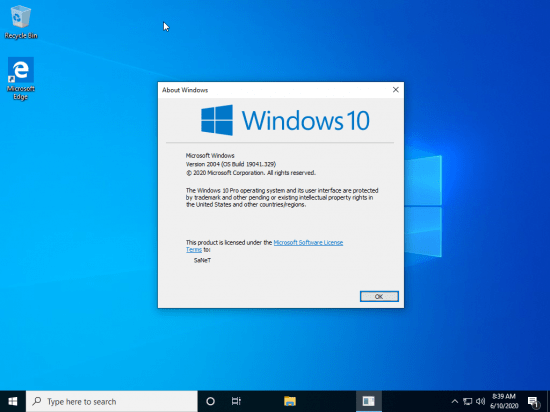This screenshot has width=550, height=412.
Task: Click OK in the About Windows dialog
Action: click(379, 296)
